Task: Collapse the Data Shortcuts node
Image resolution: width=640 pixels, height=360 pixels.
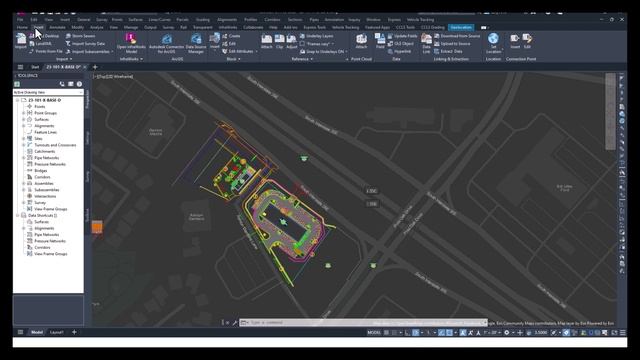Action: pos(18,216)
